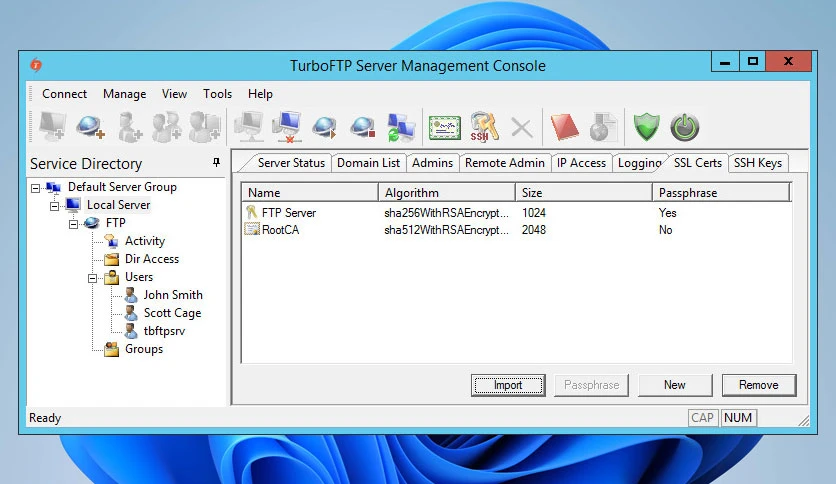836x484 pixels.
Task: Click the SSH keys toolbar icon
Action: pyautogui.click(x=484, y=127)
